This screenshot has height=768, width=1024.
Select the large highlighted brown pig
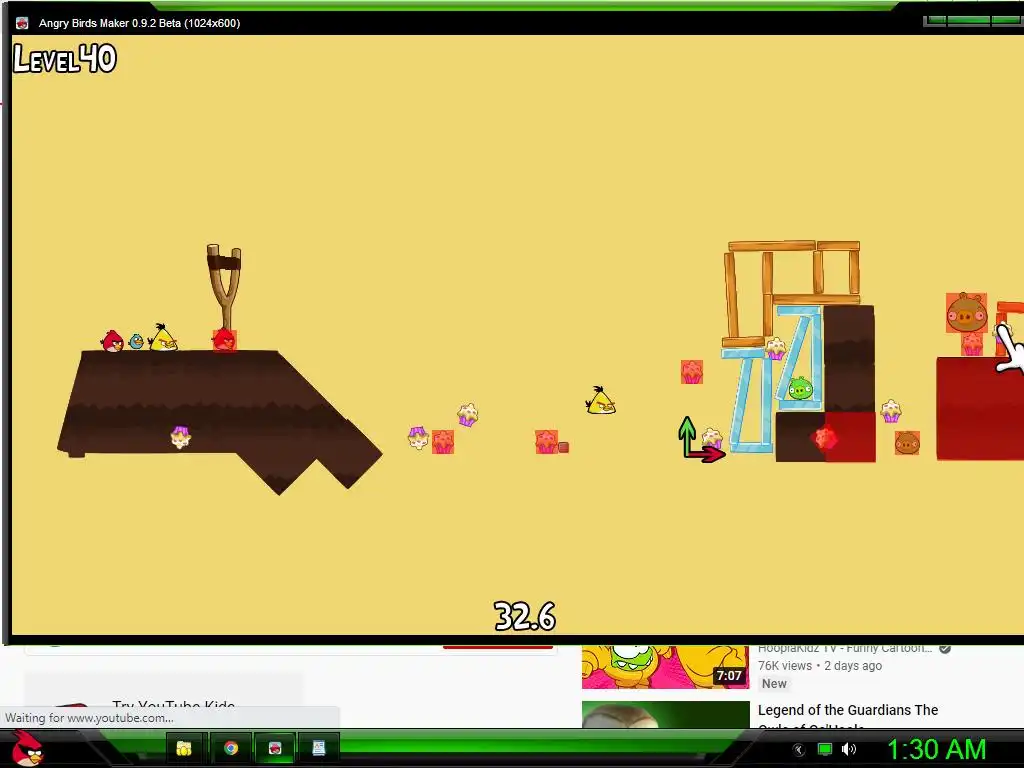pos(967,313)
